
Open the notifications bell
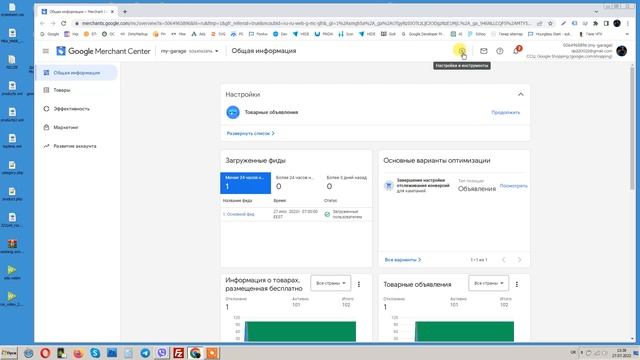516,51
